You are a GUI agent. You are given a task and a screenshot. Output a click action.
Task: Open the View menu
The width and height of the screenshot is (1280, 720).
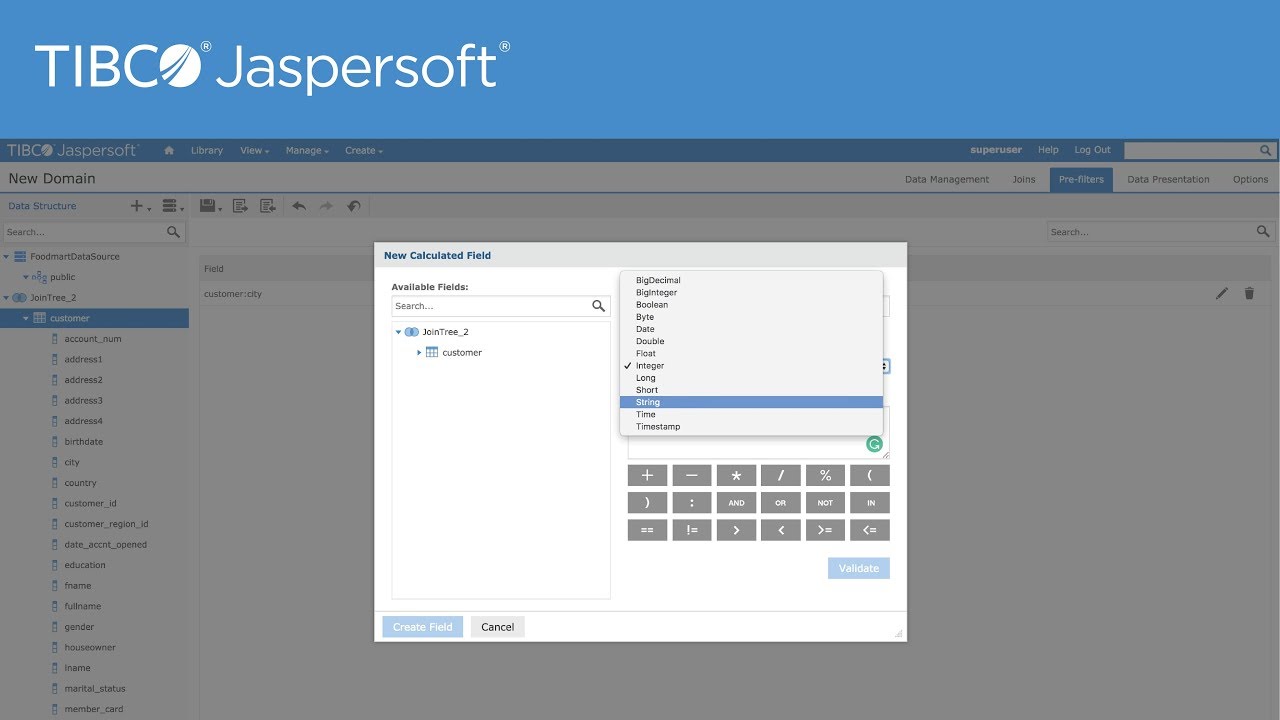pos(254,150)
